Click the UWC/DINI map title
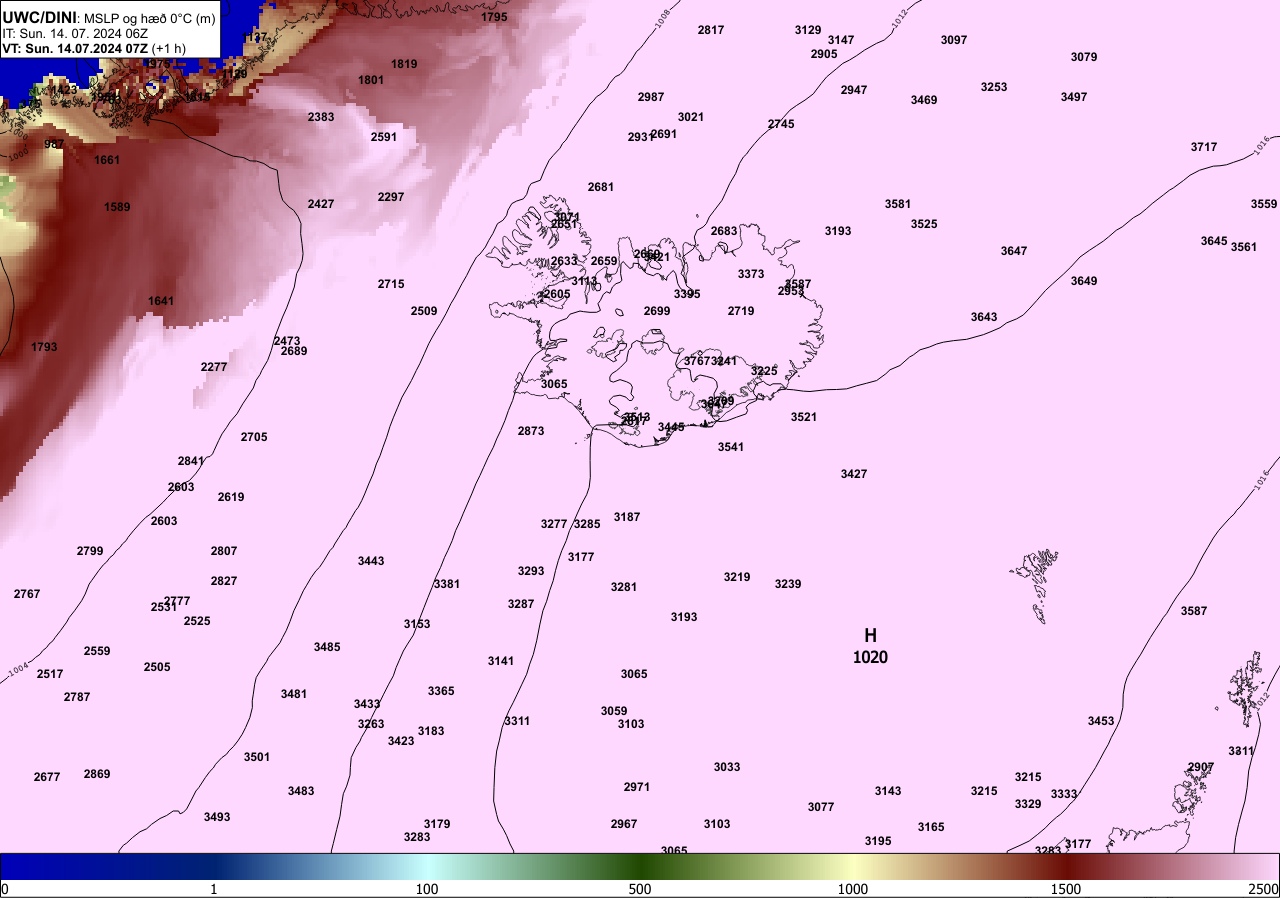This screenshot has height=898, width=1280. point(39,16)
